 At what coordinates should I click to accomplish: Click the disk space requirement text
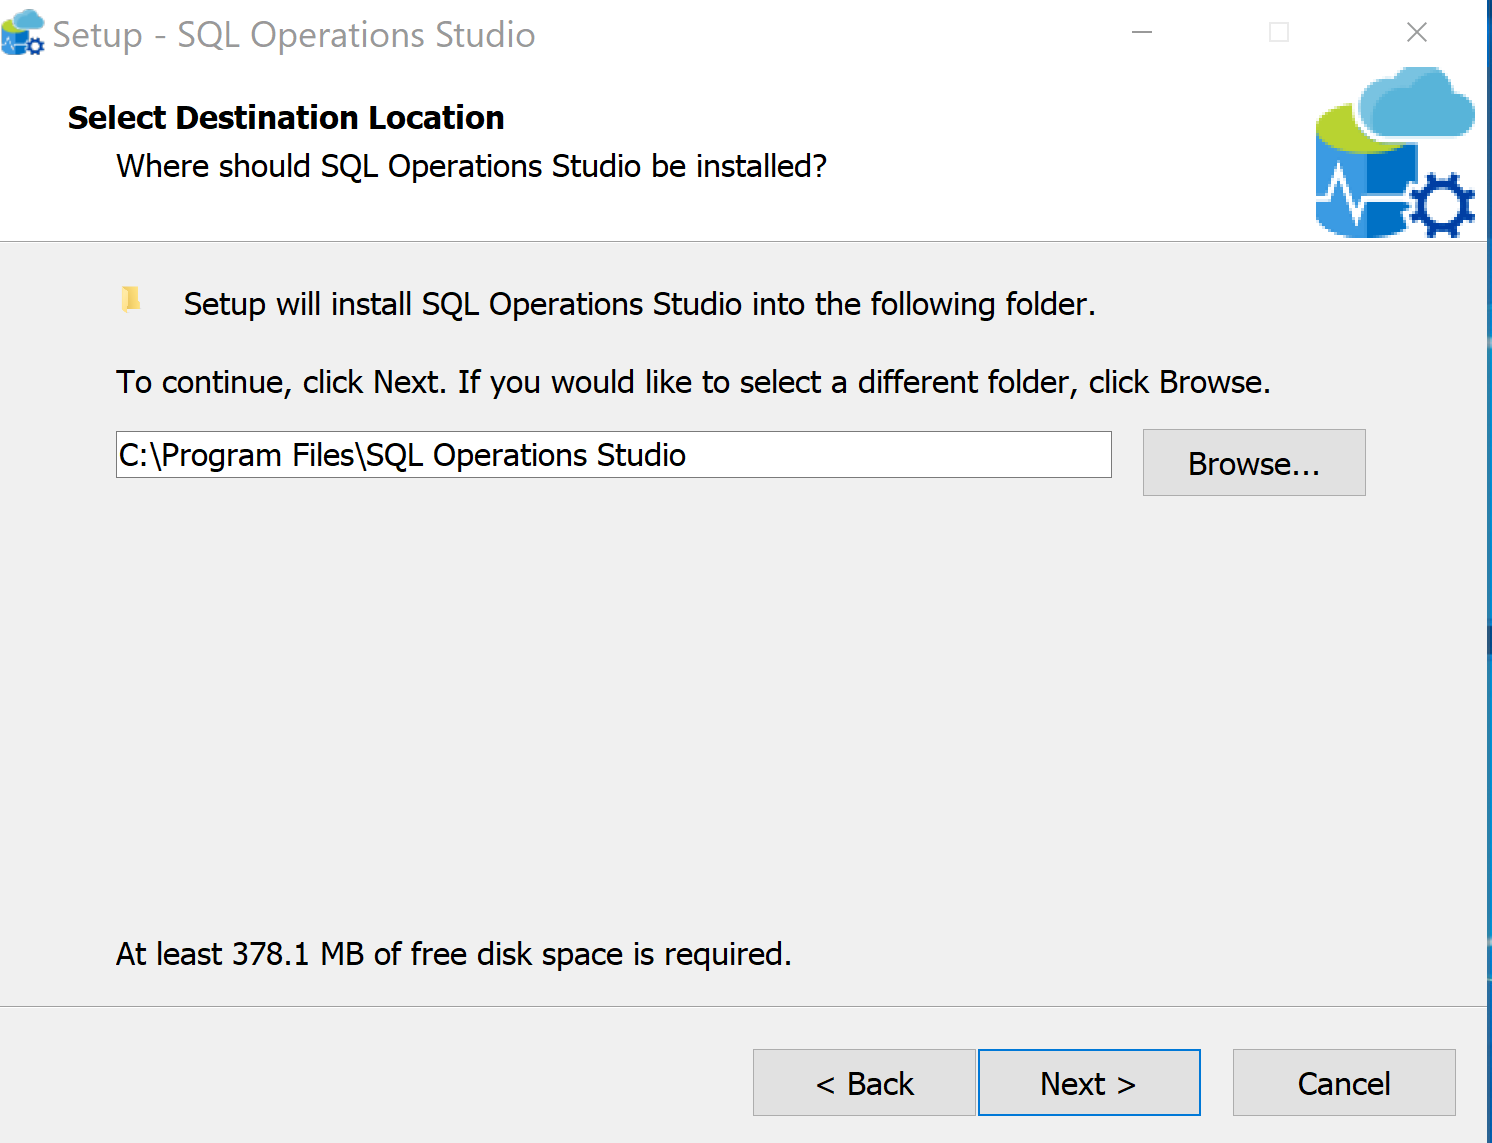(x=453, y=954)
